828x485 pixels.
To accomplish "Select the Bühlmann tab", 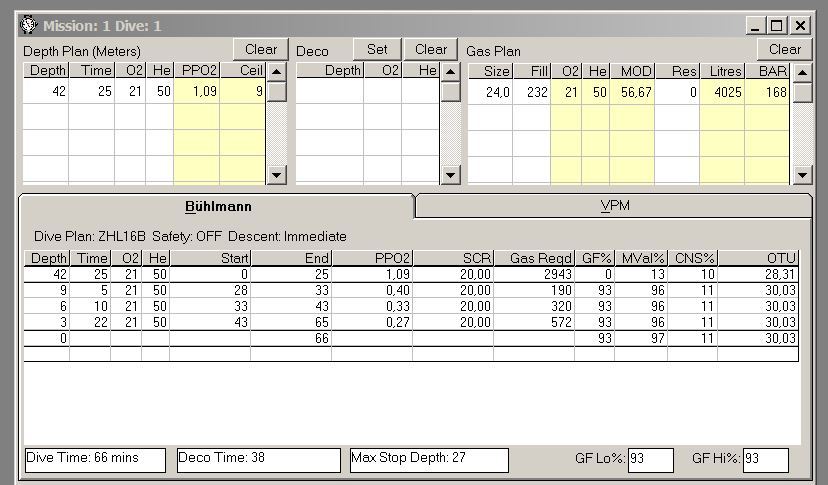I will [218, 206].
